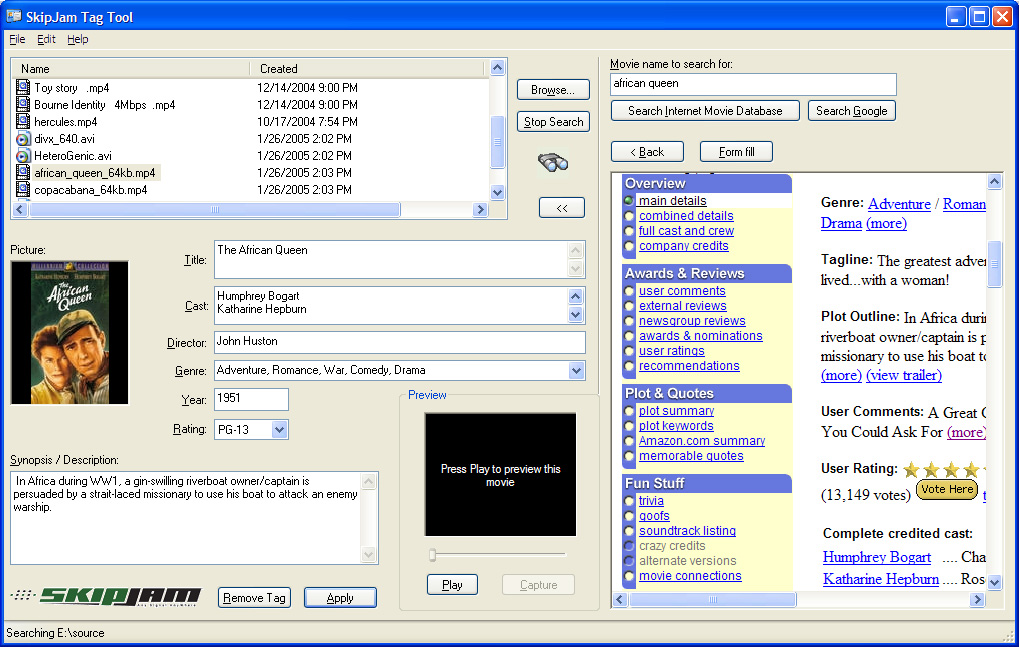Click the copacabana_64kb.mp4 file icon
Viewport: 1019px width, 647px height.
point(23,189)
